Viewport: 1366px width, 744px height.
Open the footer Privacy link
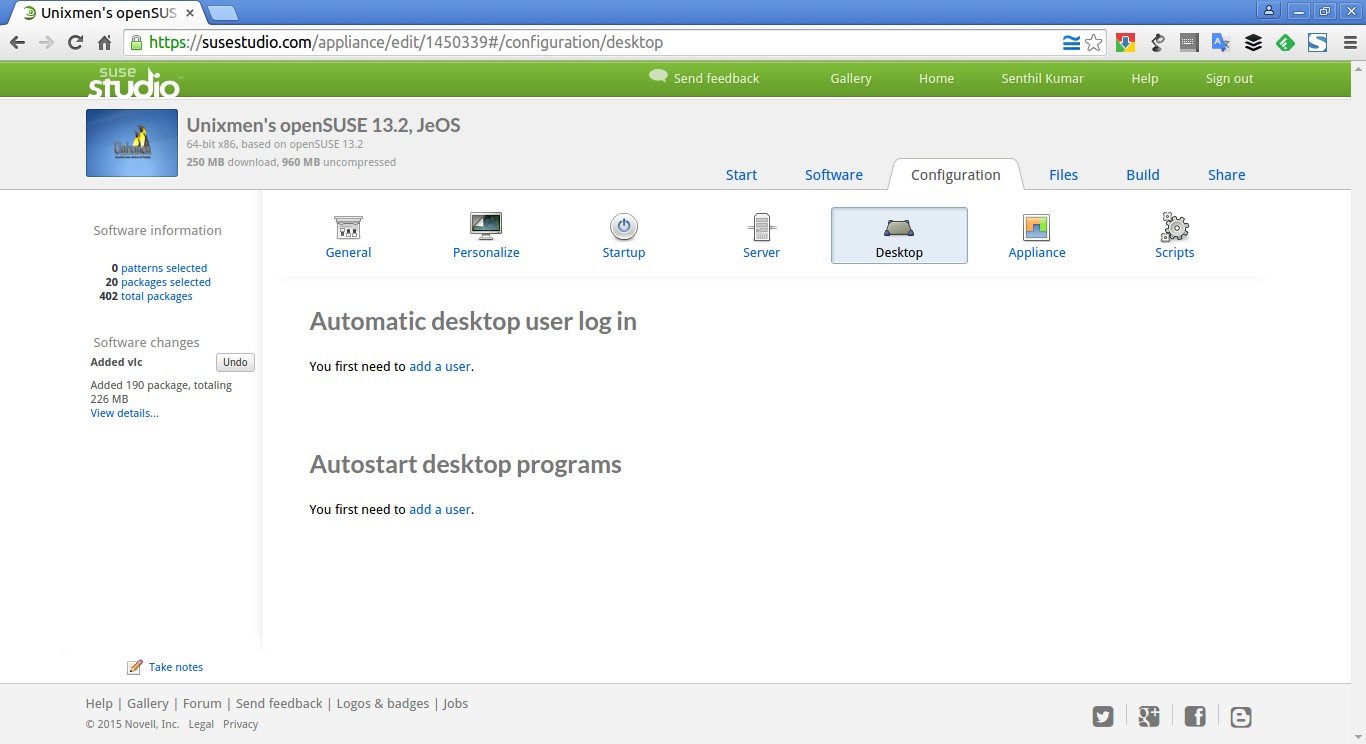click(241, 724)
